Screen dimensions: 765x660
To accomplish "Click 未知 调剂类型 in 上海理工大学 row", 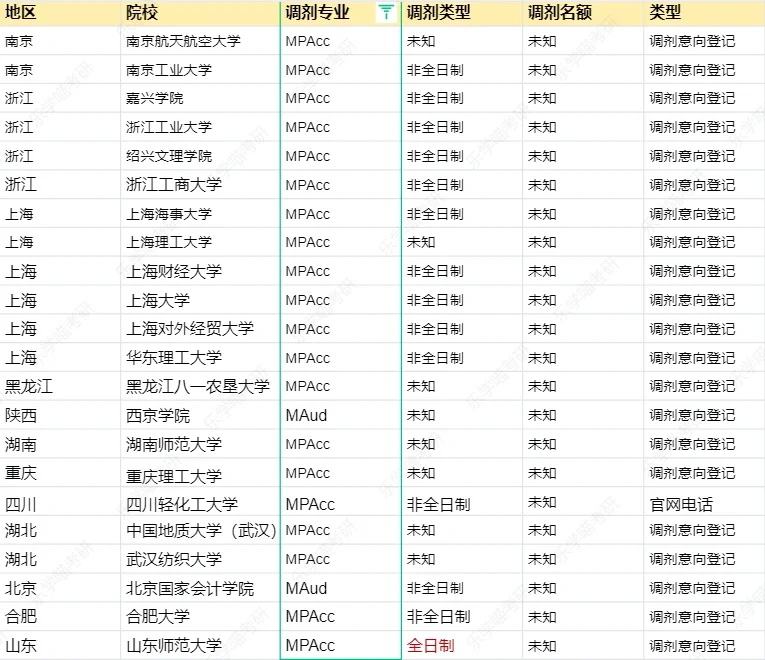I will [x=421, y=242].
